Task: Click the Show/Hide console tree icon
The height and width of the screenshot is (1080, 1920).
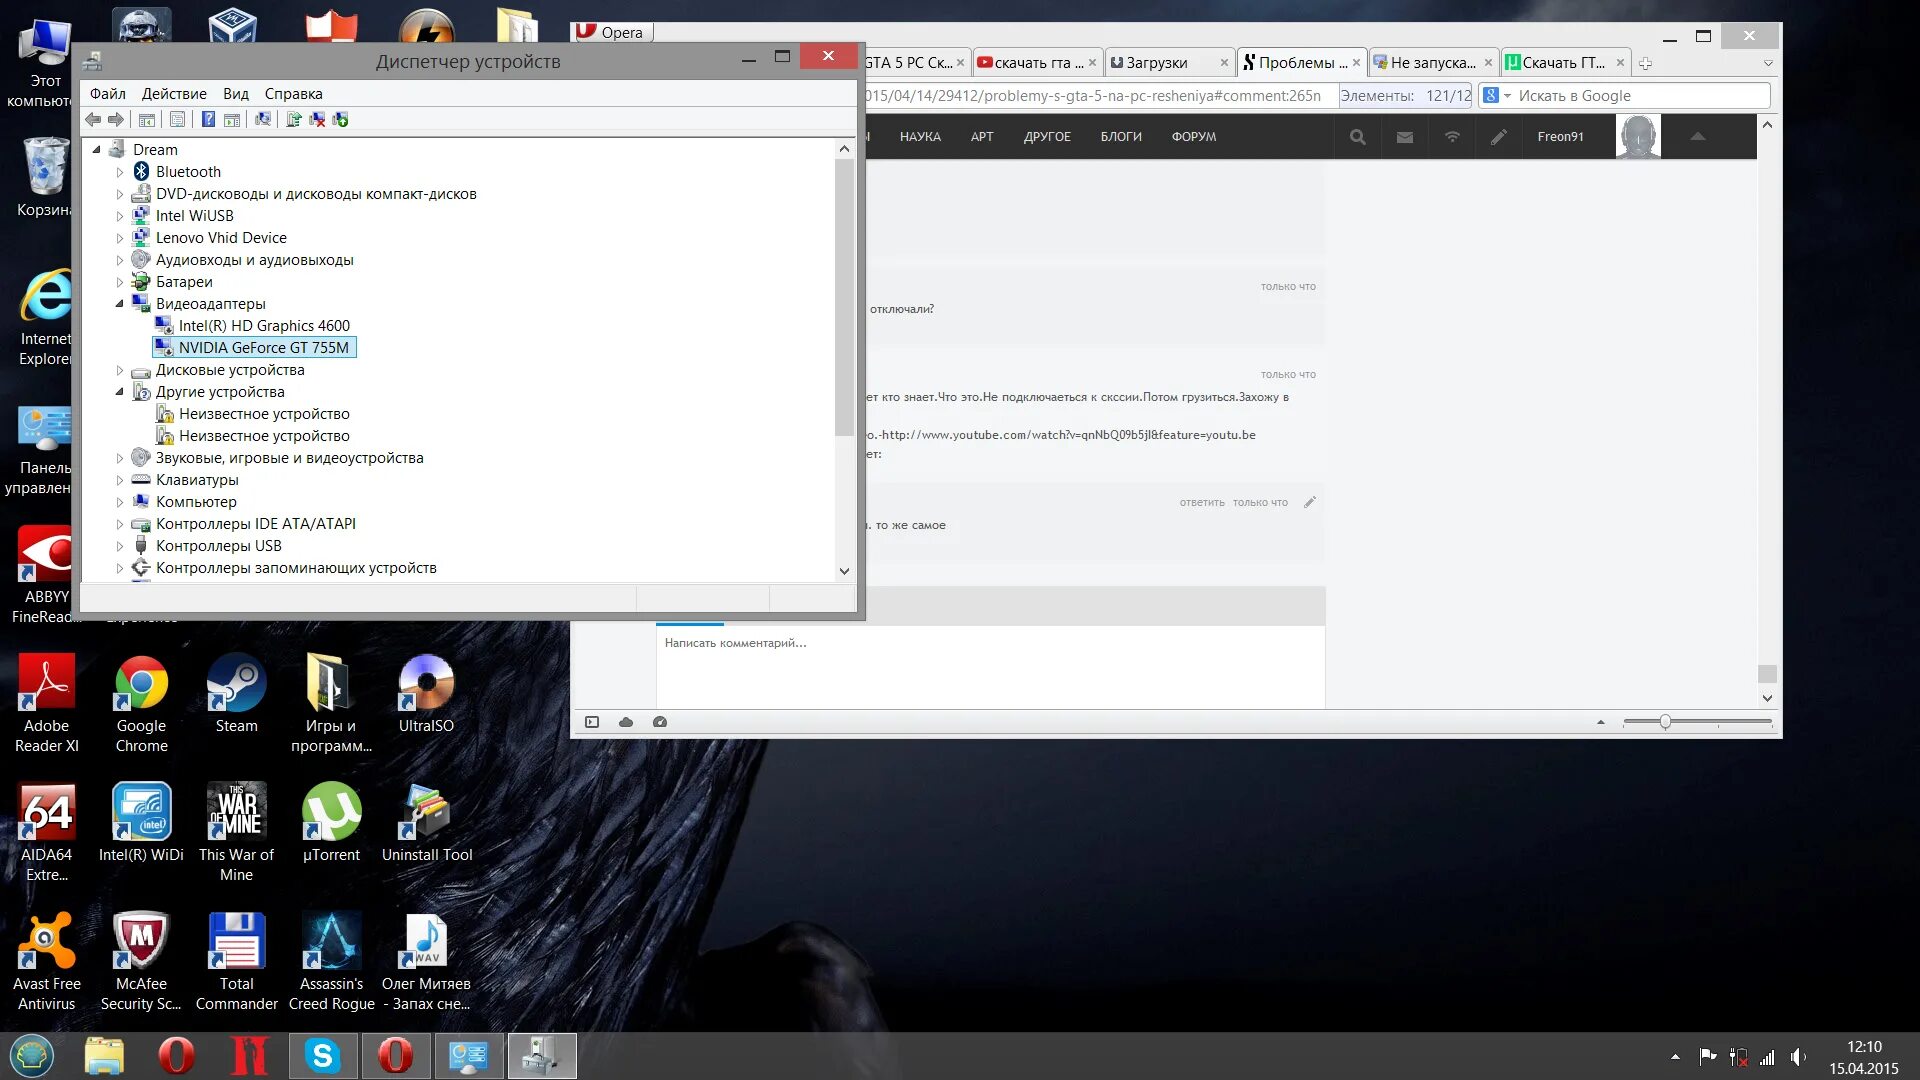Action: (147, 120)
